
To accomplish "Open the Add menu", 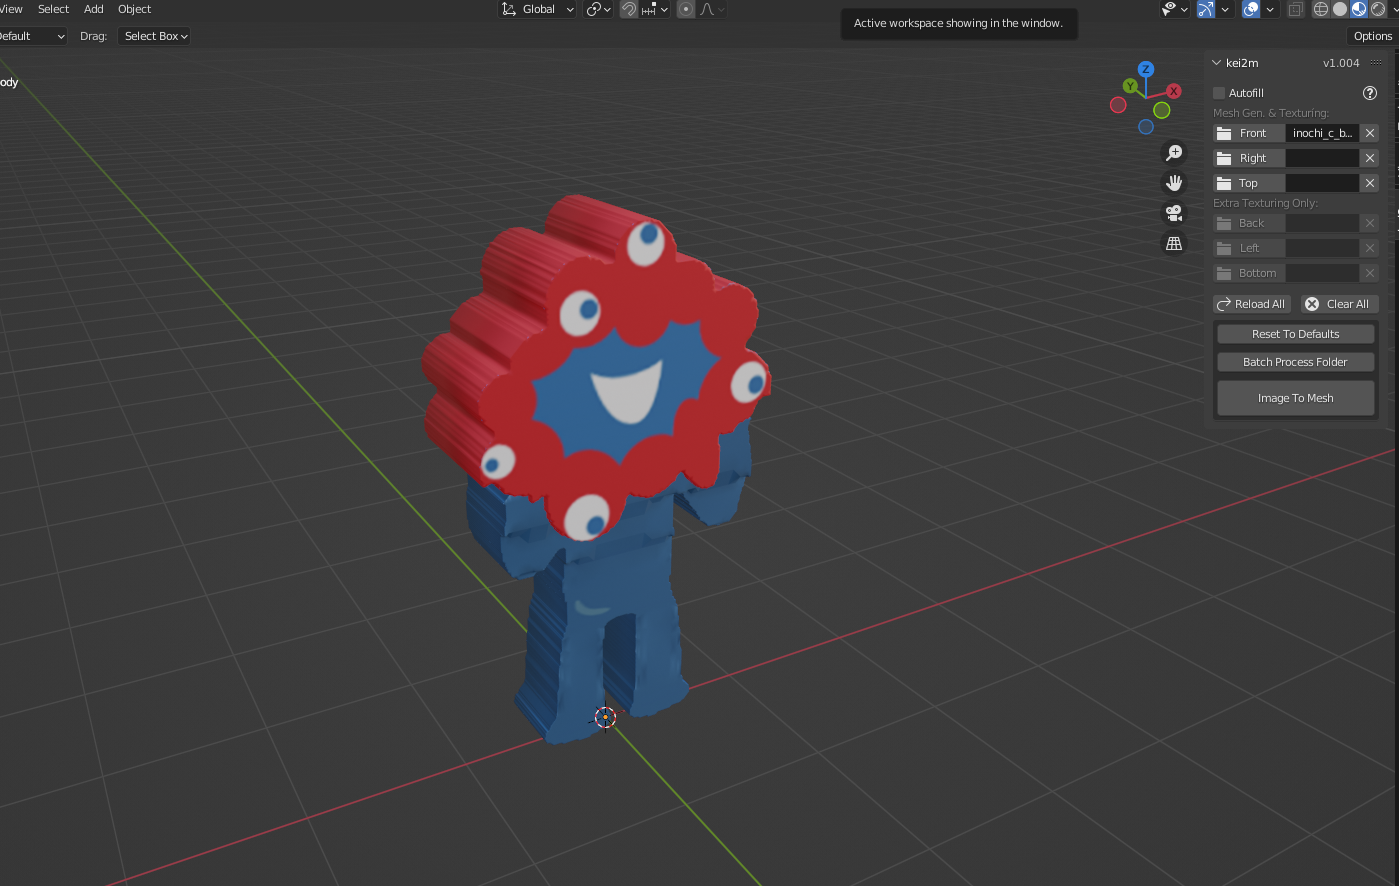I will (94, 9).
